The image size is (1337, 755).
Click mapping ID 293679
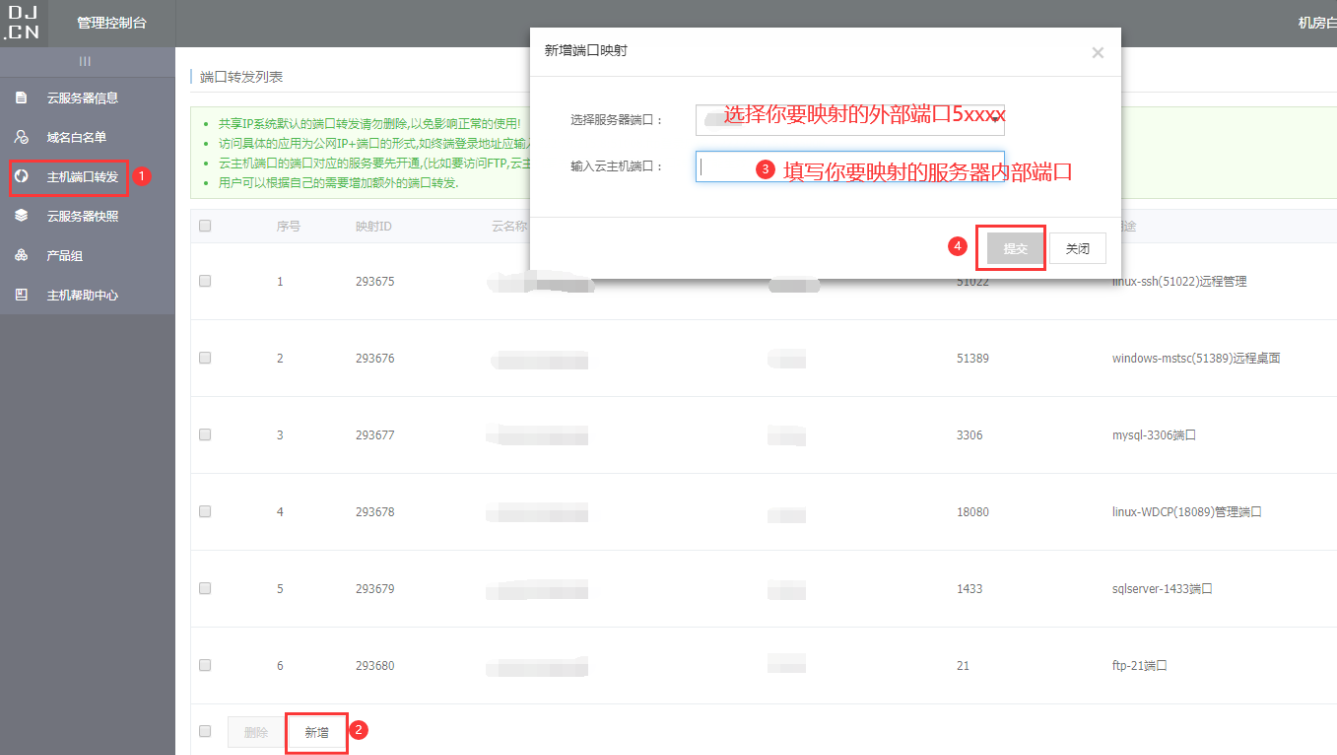click(375, 589)
